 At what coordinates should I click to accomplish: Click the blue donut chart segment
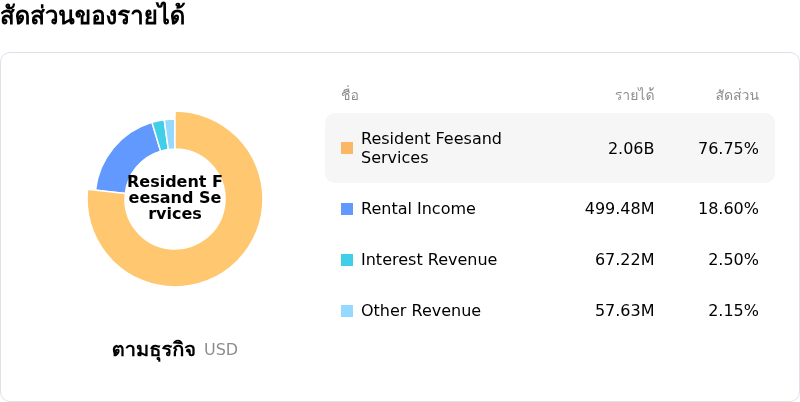click(x=124, y=160)
